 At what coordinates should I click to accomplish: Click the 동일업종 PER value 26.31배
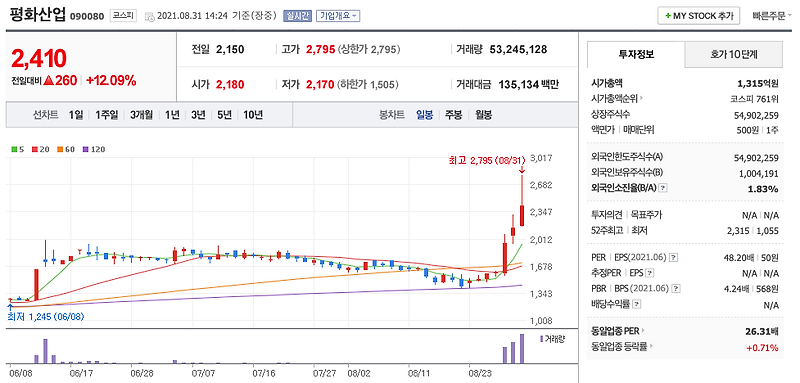pyautogui.click(x=762, y=331)
